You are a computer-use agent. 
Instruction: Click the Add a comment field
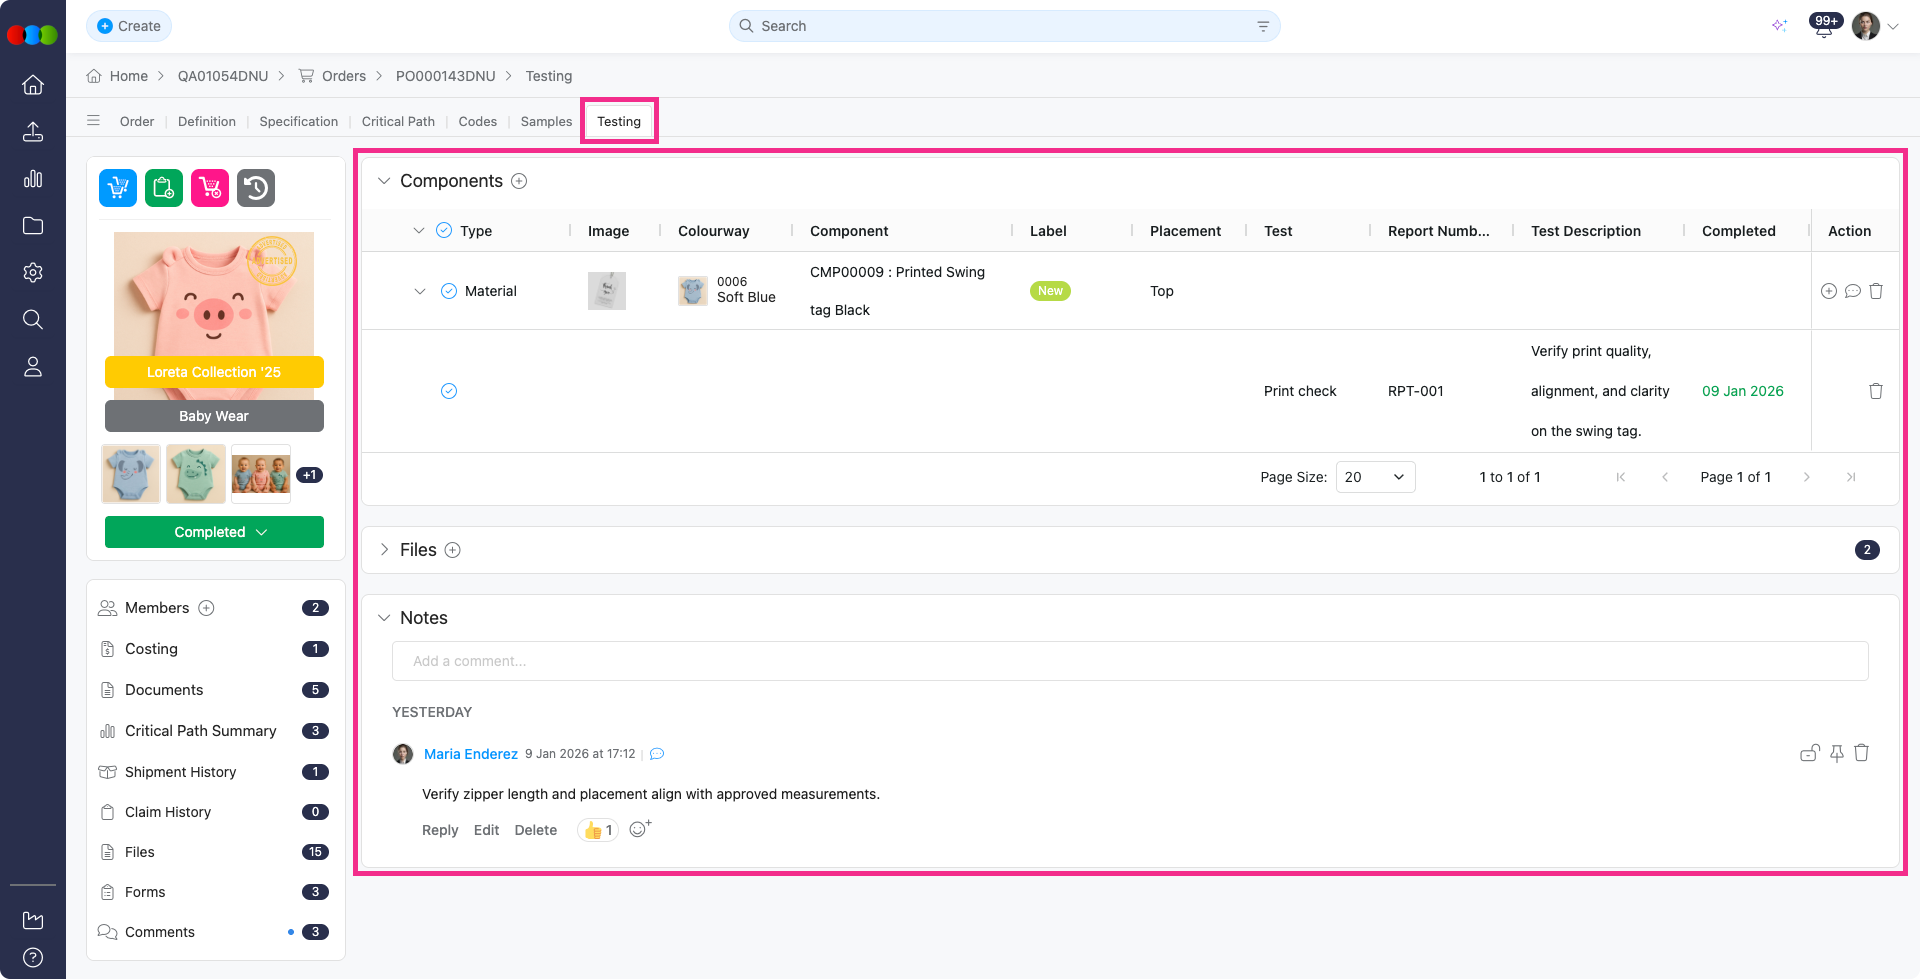(1129, 661)
